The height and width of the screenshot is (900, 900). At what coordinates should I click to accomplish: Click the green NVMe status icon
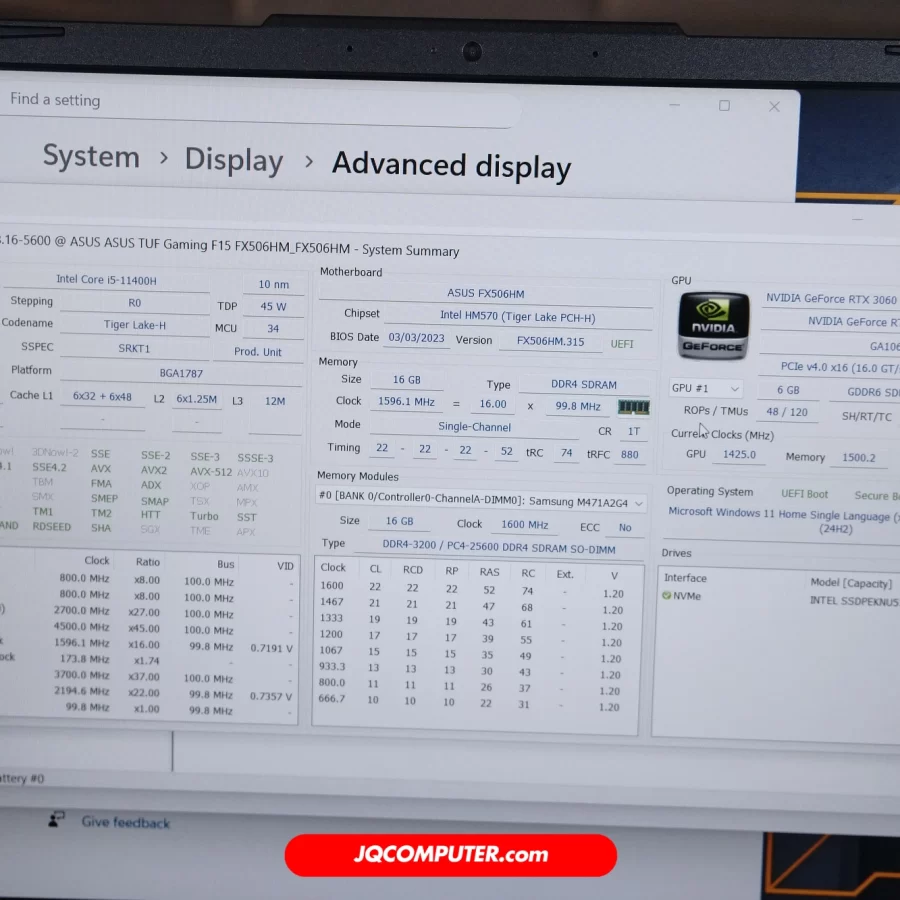(666, 596)
